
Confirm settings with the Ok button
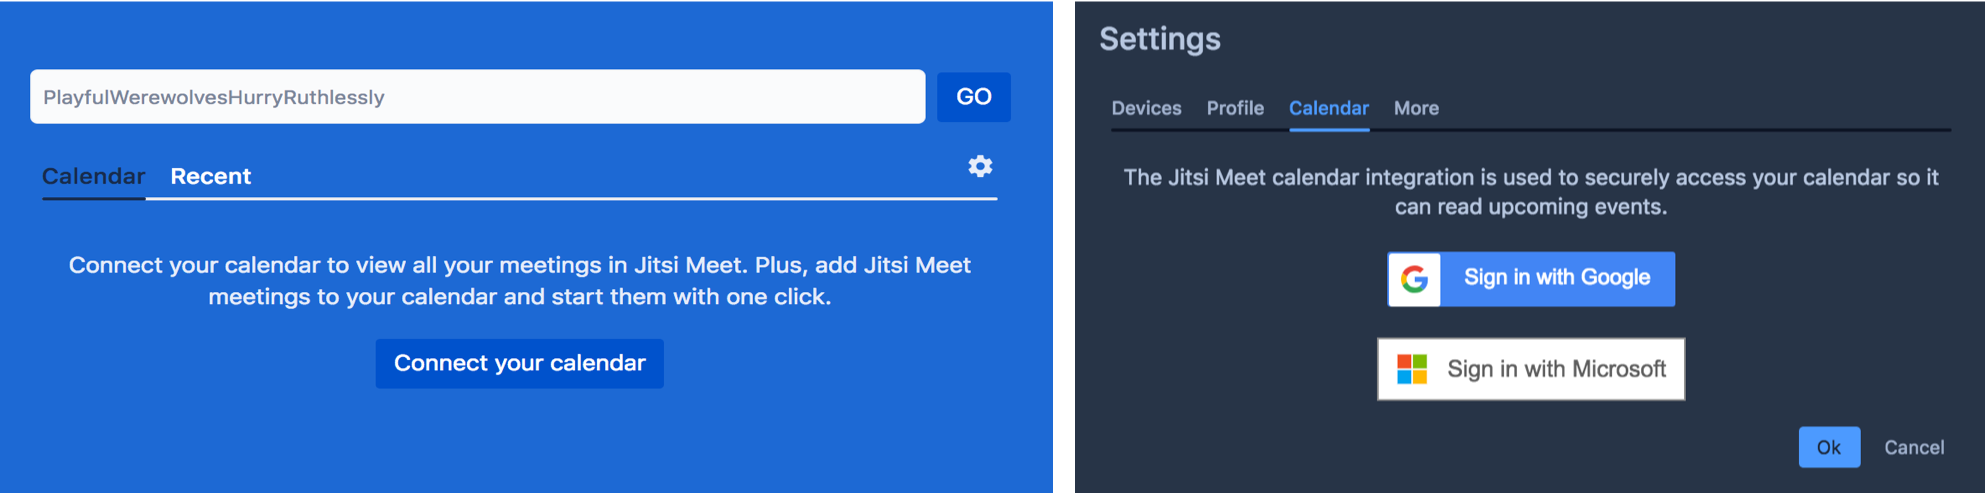[1829, 447]
